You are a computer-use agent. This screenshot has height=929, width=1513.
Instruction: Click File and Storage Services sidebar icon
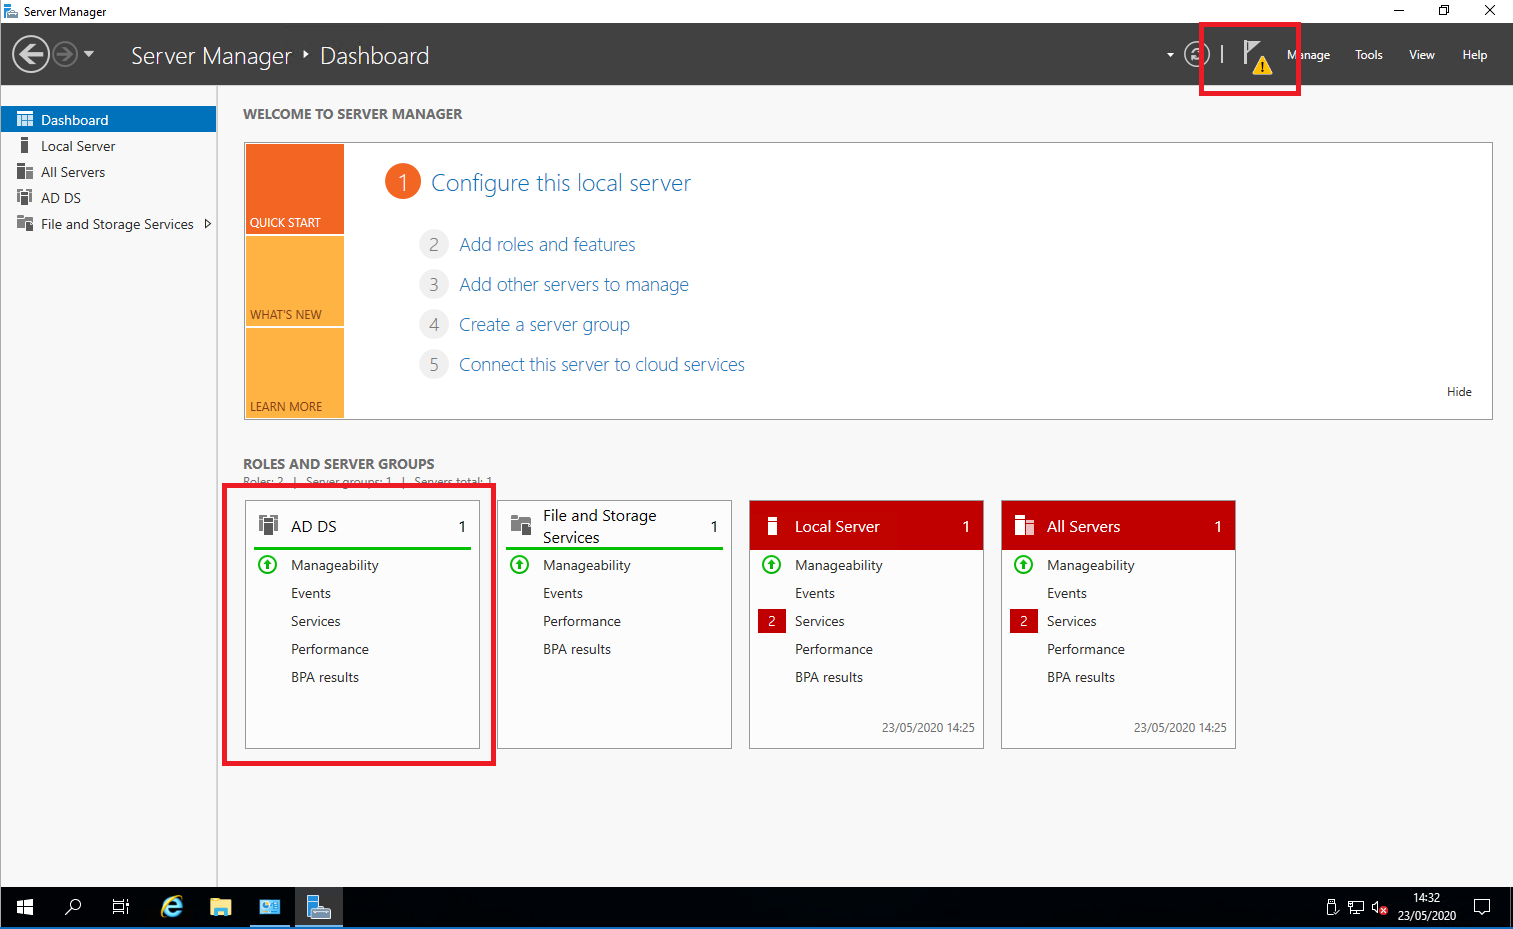click(x=25, y=224)
